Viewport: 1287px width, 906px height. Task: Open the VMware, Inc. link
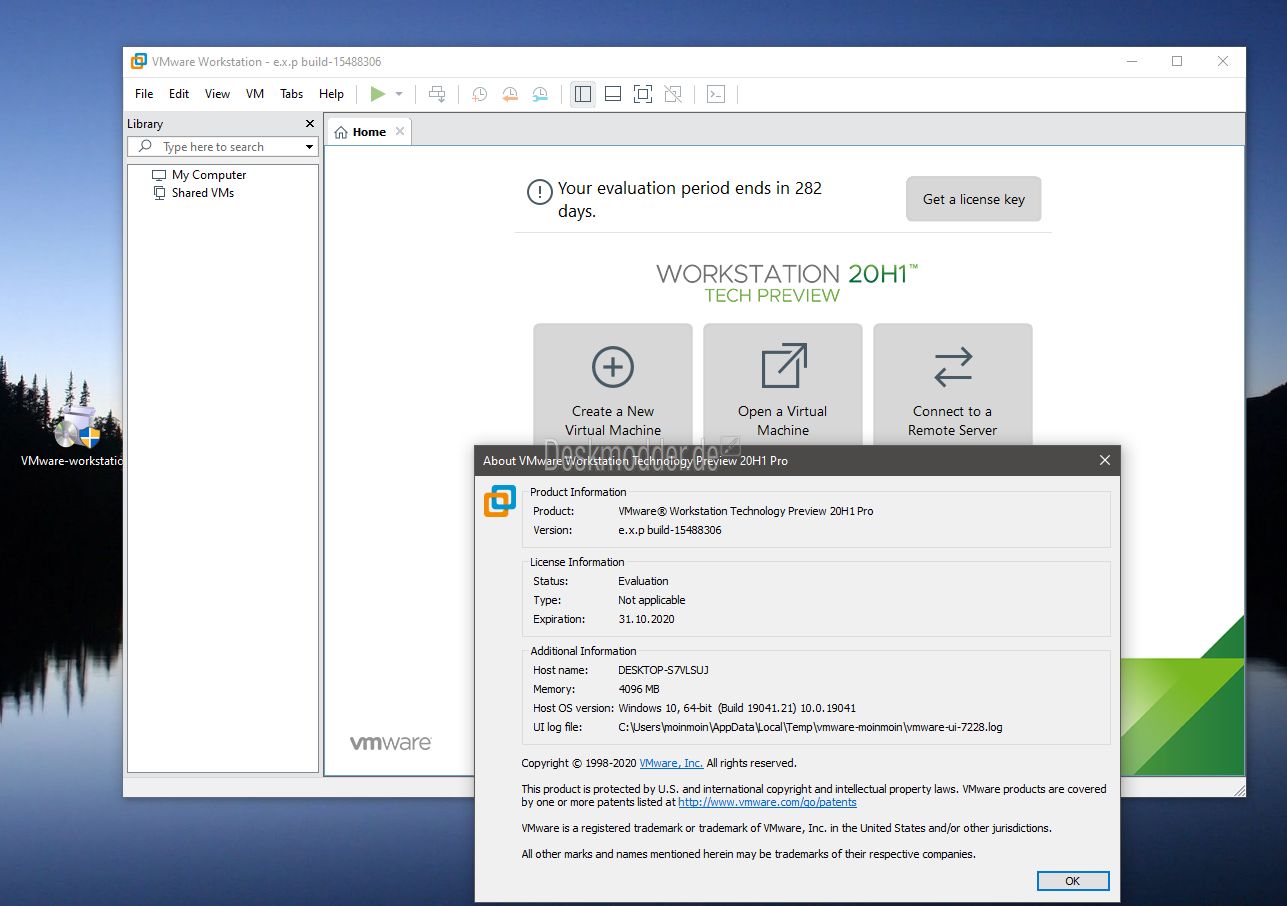tap(671, 763)
